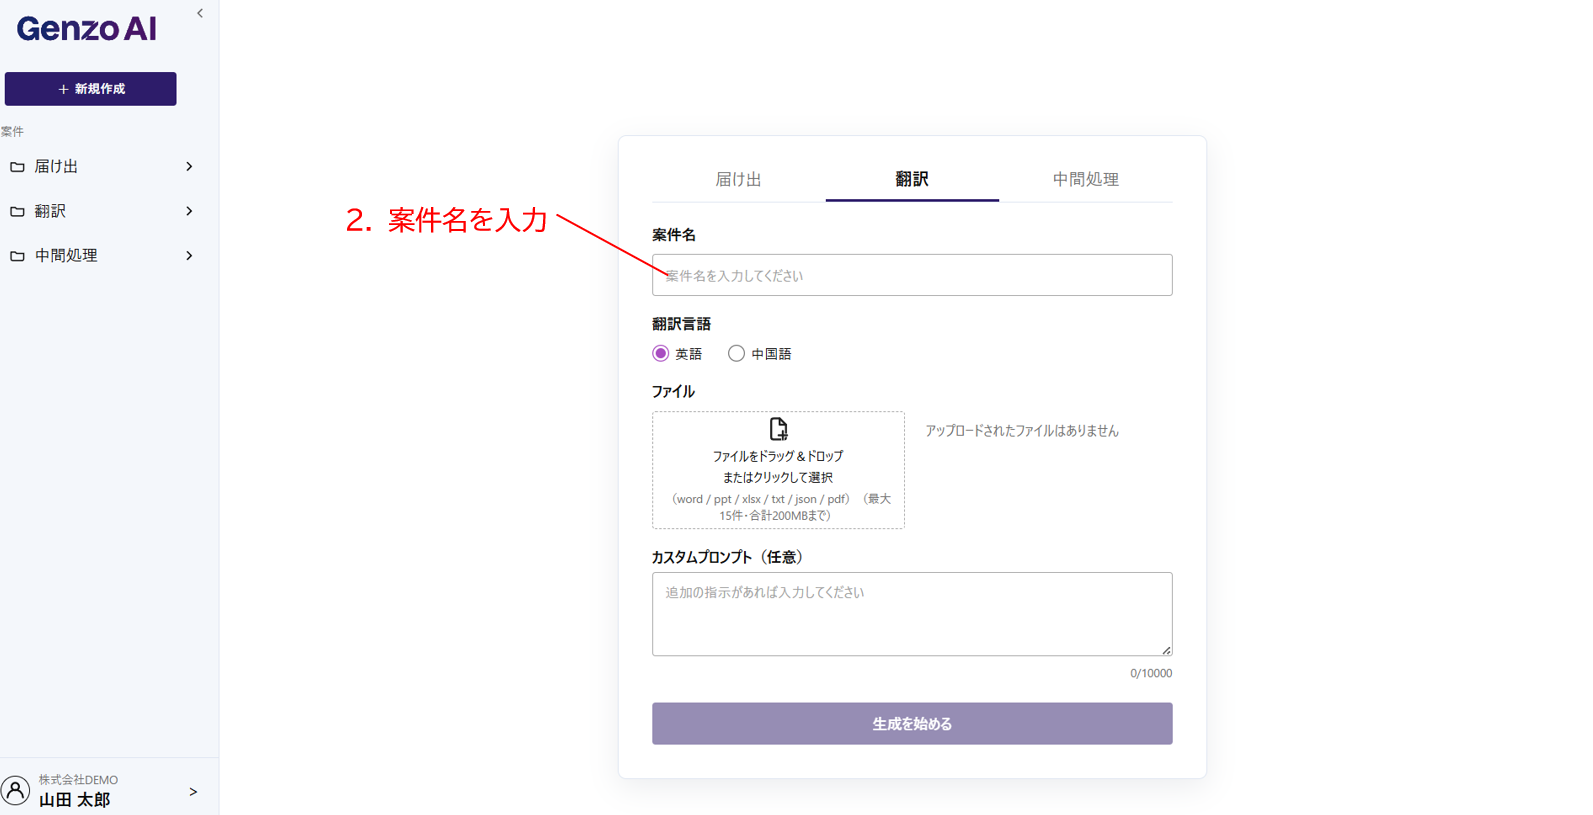Screen dimensions: 1593x815
Task: Switch to the 届け出 tab
Action: click(739, 180)
